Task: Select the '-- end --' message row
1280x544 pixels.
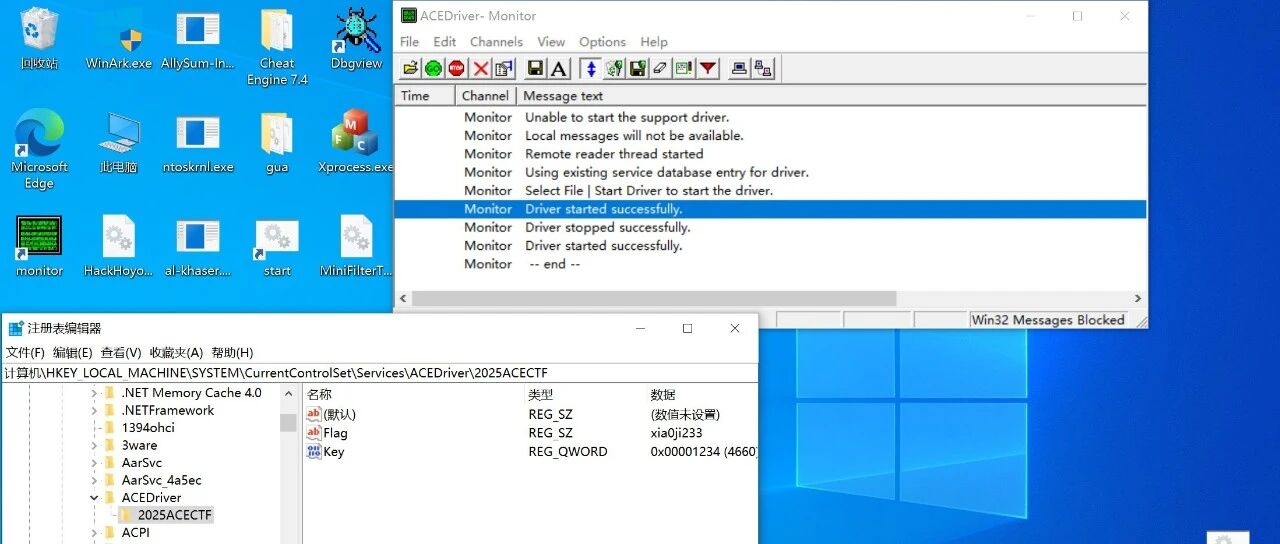Action: tap(769, 264)
